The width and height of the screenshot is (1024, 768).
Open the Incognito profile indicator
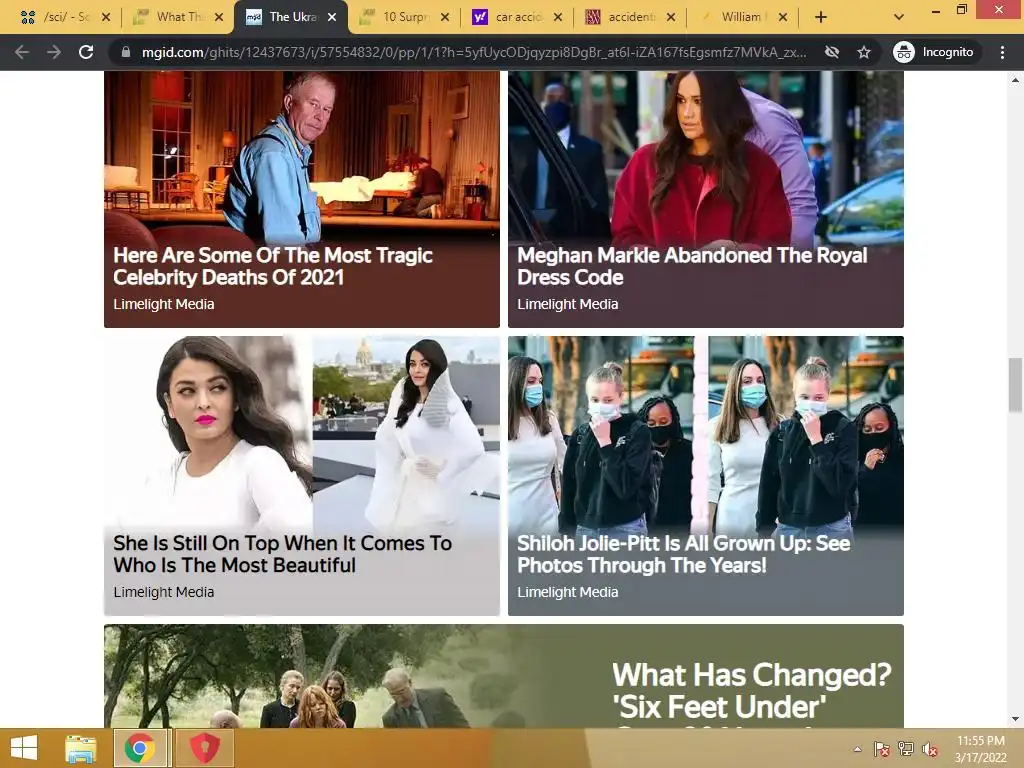tap(933, 52)
